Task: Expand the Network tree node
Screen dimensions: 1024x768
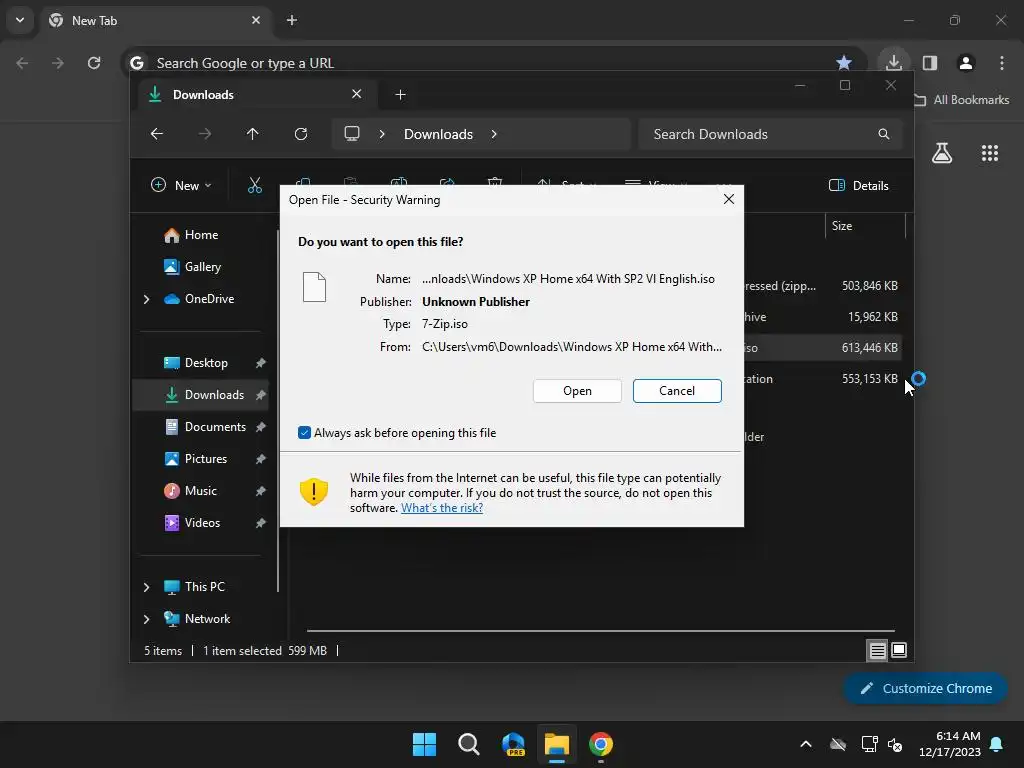Action: coord(146,619)
